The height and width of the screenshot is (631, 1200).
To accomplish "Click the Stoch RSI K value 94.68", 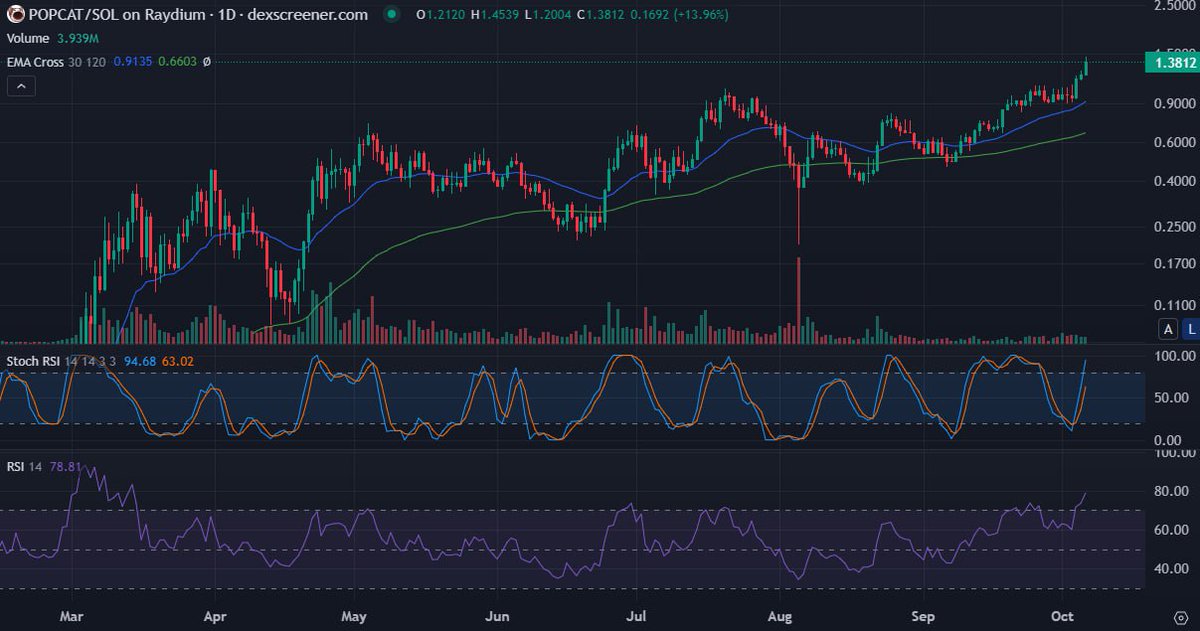I will (139, 360).
